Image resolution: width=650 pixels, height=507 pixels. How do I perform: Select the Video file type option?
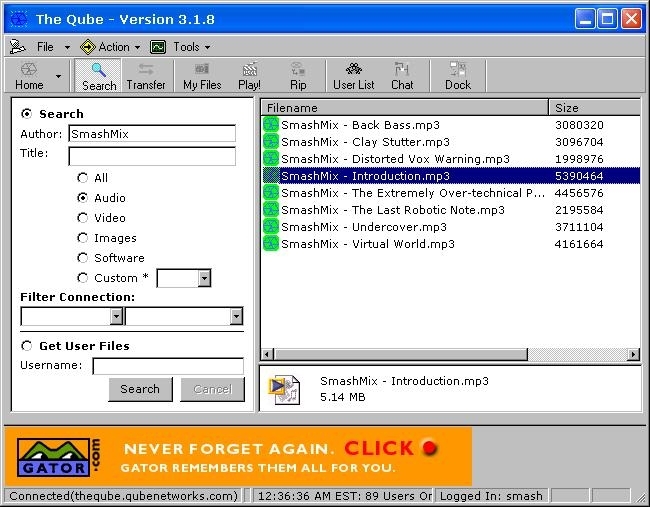[x=82, y=218]
